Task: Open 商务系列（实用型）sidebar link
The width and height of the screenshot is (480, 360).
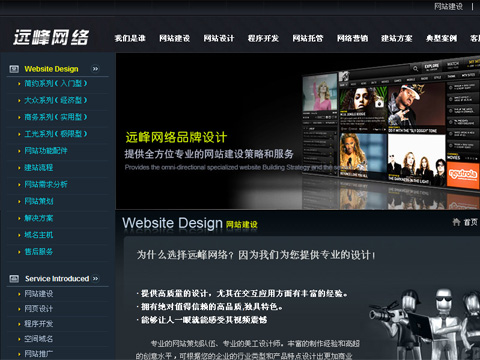Action: (x=56, y=117)
